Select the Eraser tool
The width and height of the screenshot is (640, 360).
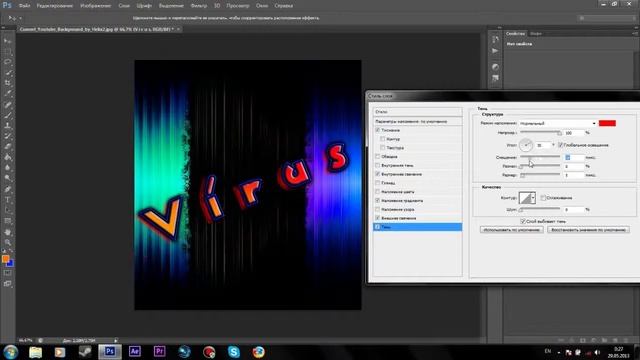tap(8, 147)
